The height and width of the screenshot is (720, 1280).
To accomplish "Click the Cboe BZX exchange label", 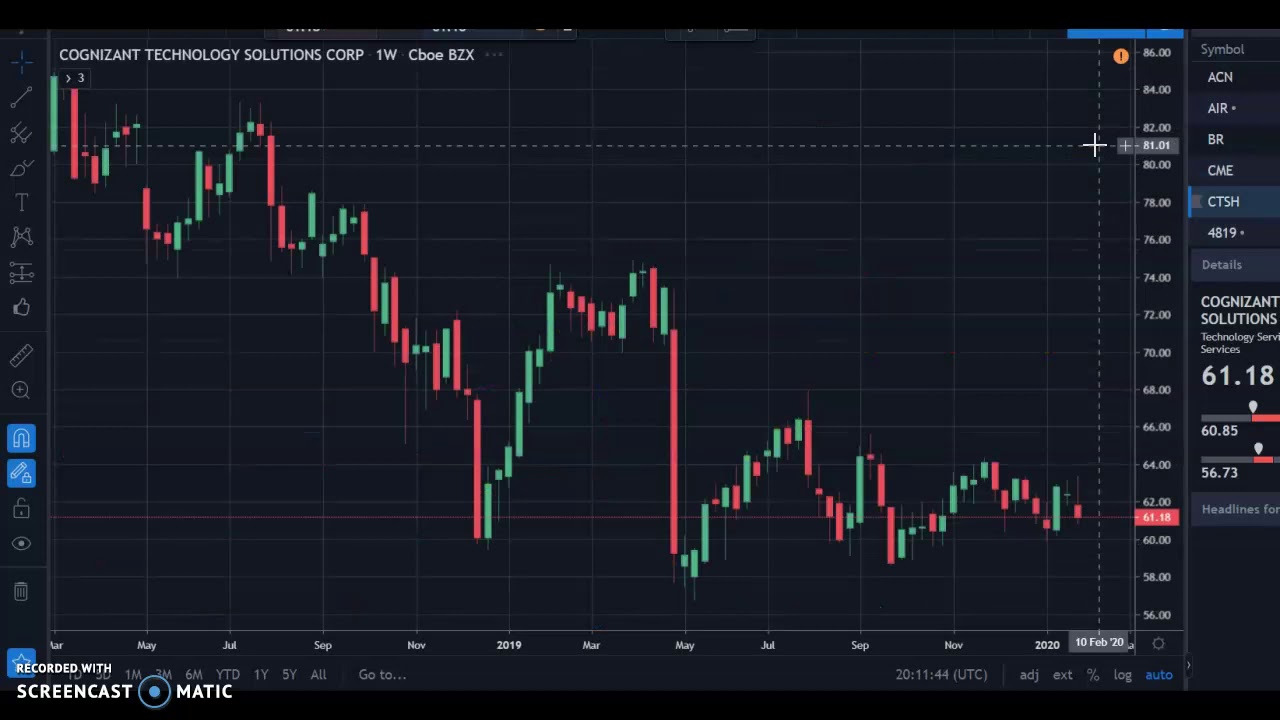I will (x=441, y=55).
